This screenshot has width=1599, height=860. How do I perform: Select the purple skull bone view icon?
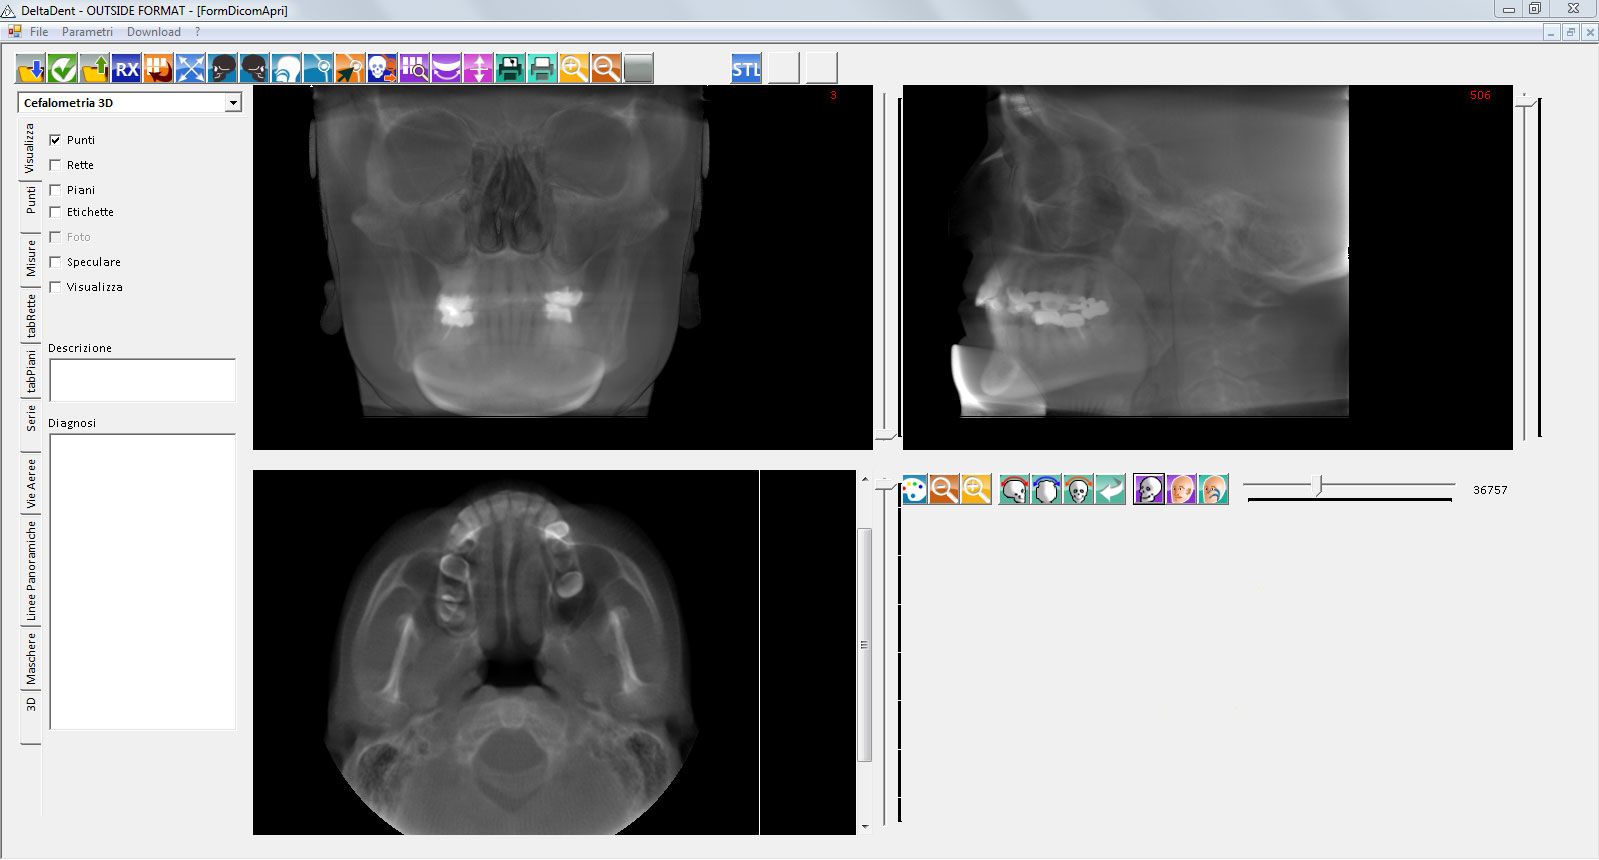click(x=1149, y=489)
